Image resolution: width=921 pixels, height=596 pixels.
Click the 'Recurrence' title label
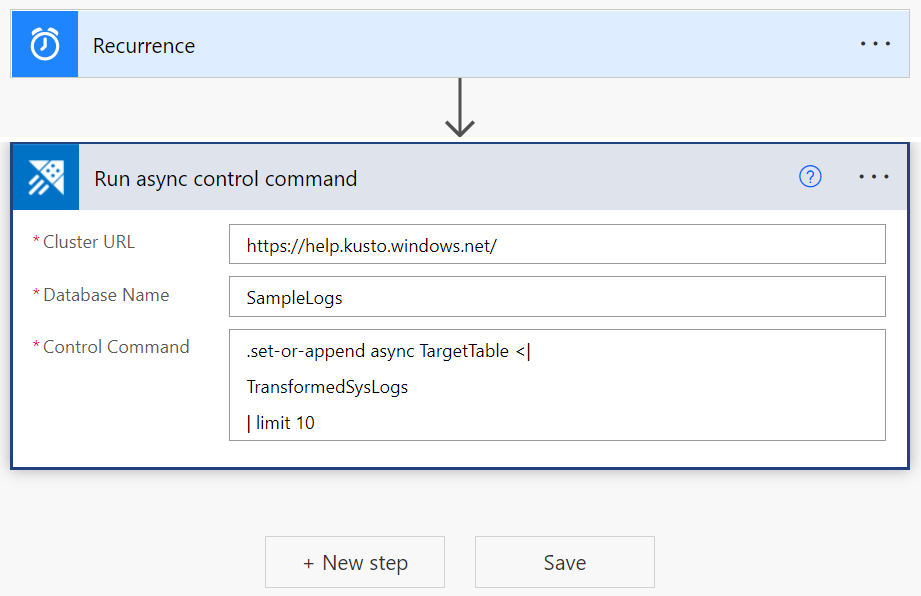point(143,45)
